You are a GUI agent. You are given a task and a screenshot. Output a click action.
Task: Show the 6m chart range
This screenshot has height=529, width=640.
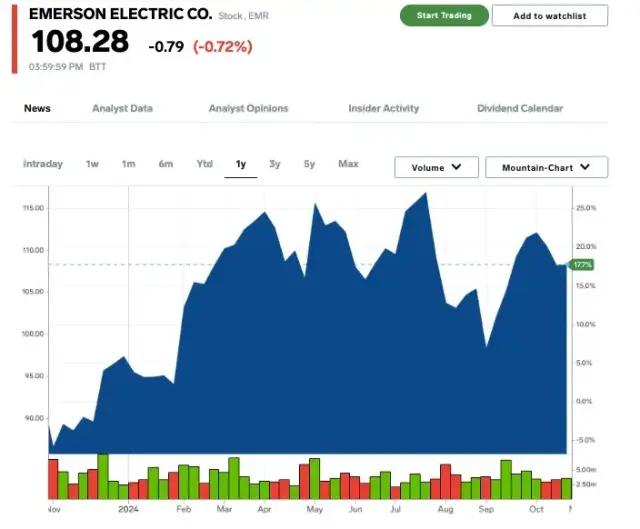pos(165,164)
